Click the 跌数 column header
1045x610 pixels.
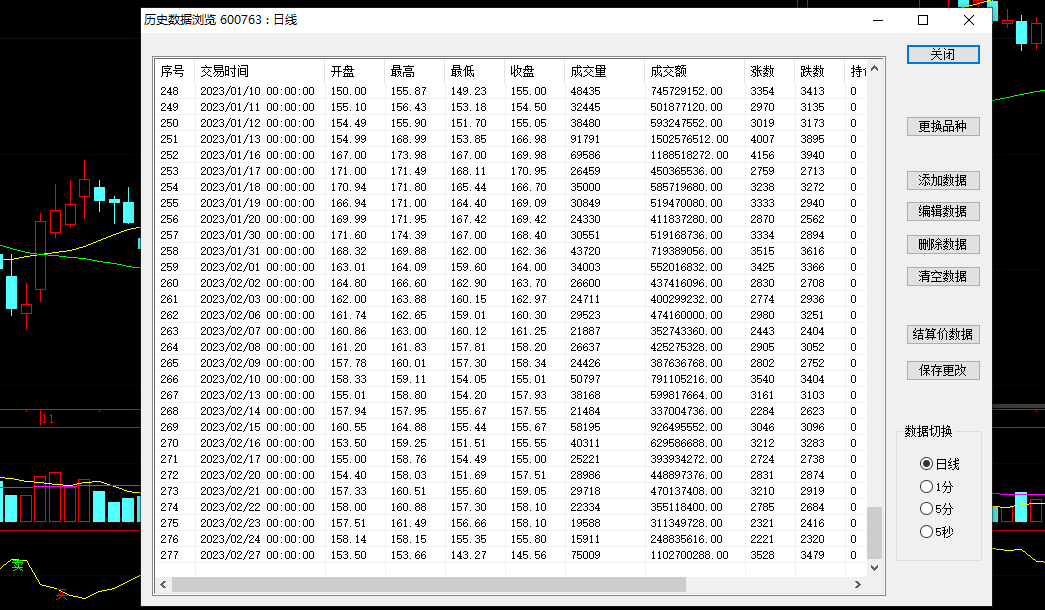pyautogui.click(x=820, y=71)
